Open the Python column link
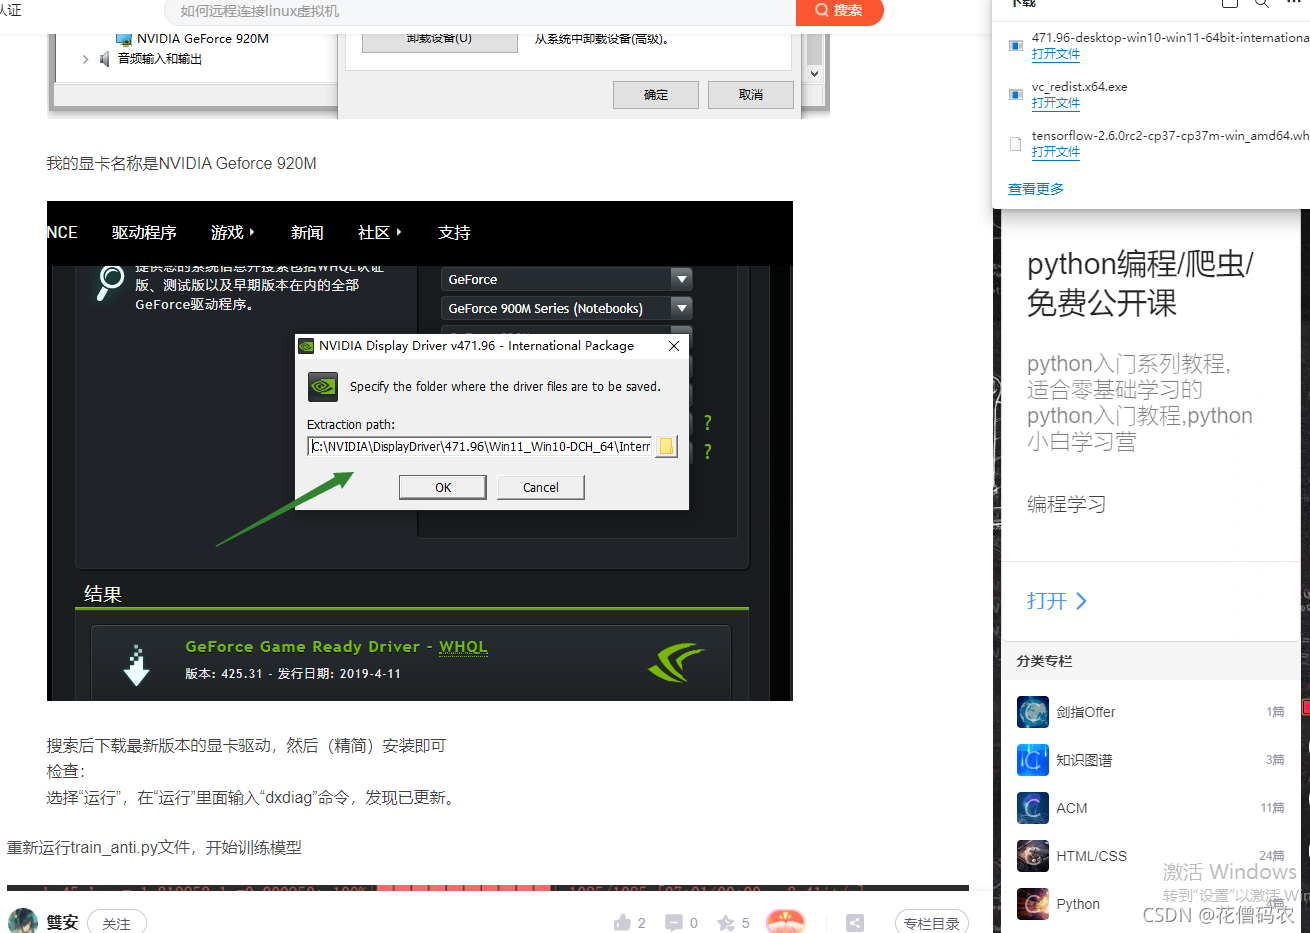Image resolution: width=1310 pixels, height=933 pixels. tap(1078, 904)
